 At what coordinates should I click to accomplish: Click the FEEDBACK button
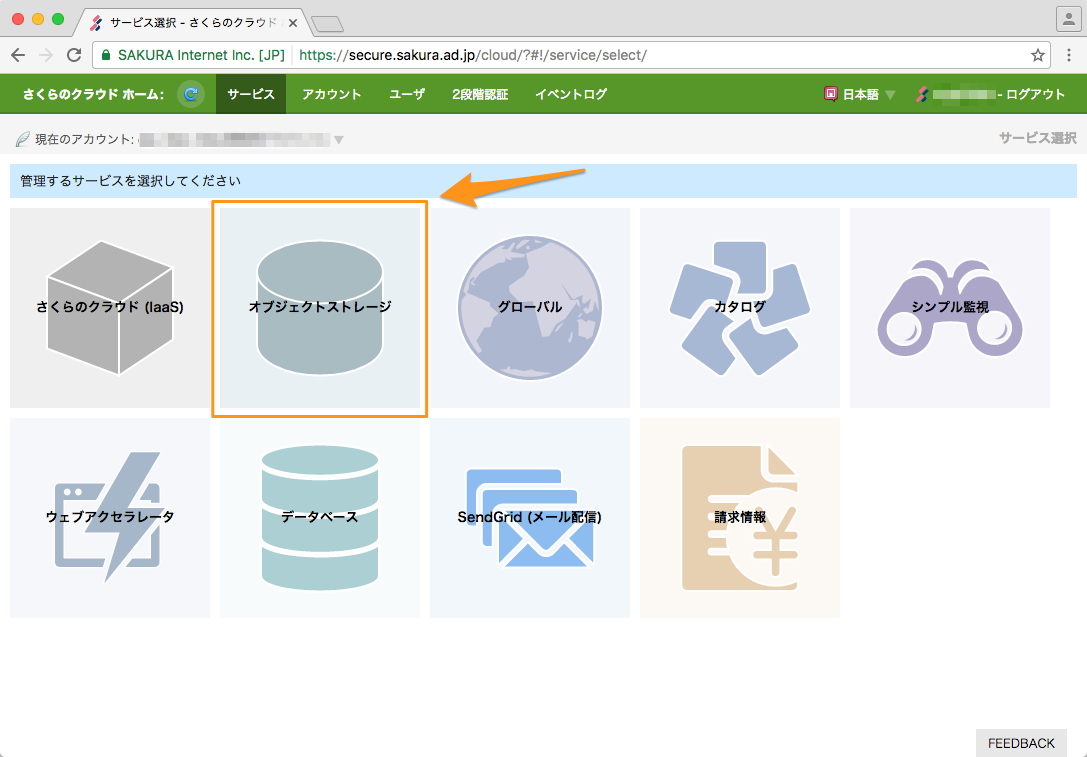coord(1021,743)
